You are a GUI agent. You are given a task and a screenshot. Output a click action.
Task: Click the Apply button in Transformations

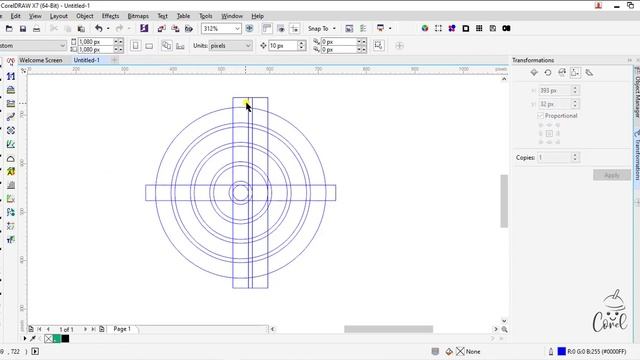[611, 175]
